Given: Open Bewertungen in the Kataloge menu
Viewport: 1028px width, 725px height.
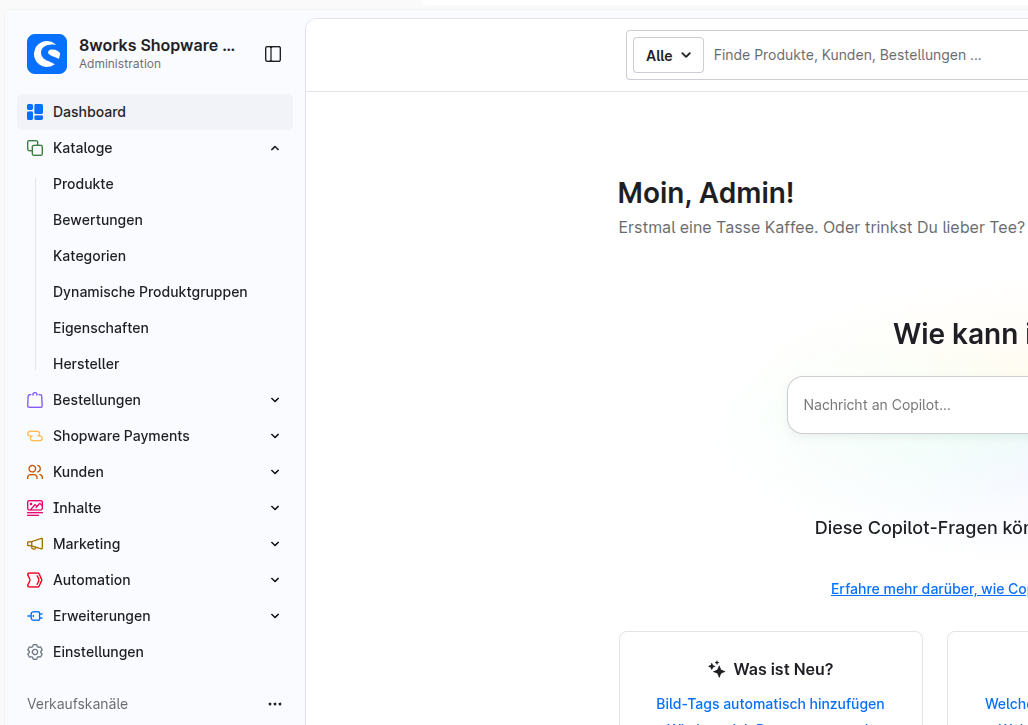Looking at the screenshot, I should (x=98, y=220).
